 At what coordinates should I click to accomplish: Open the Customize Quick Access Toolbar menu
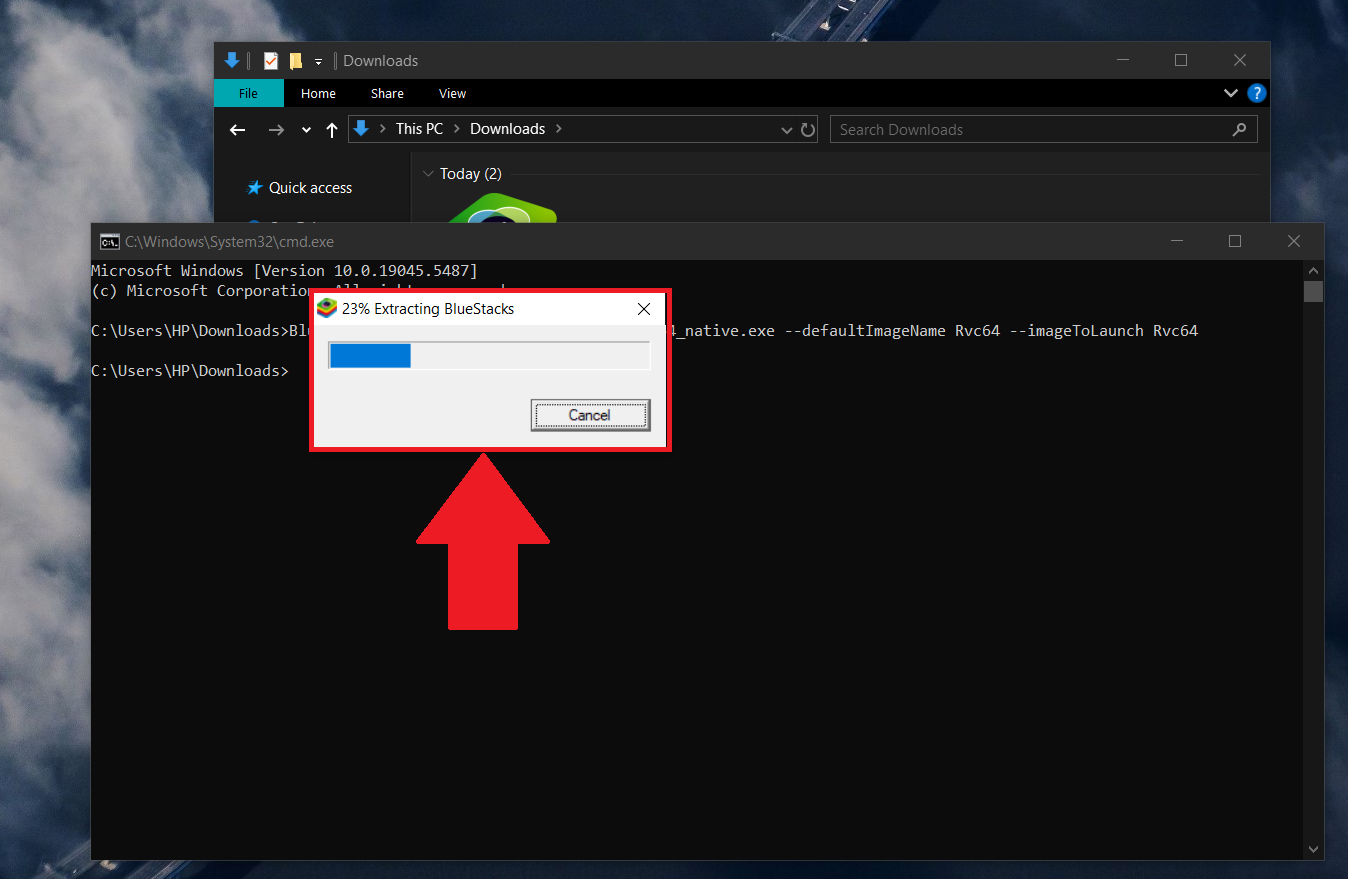pyautogui.click(x=318, y=60)
